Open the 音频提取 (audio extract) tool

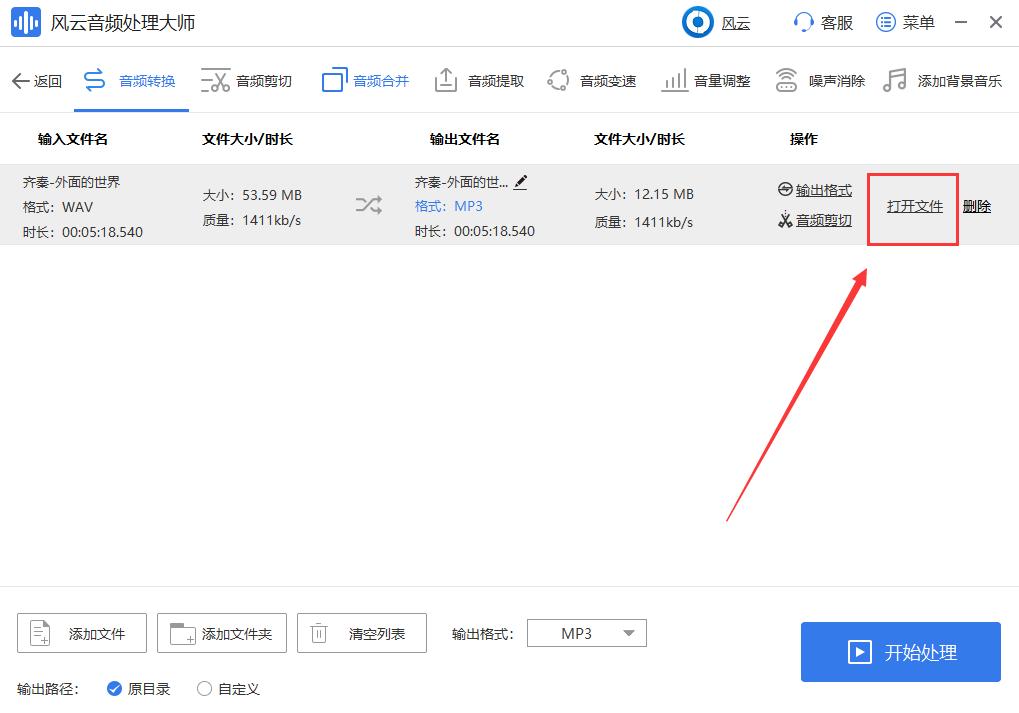click(479, 83)
